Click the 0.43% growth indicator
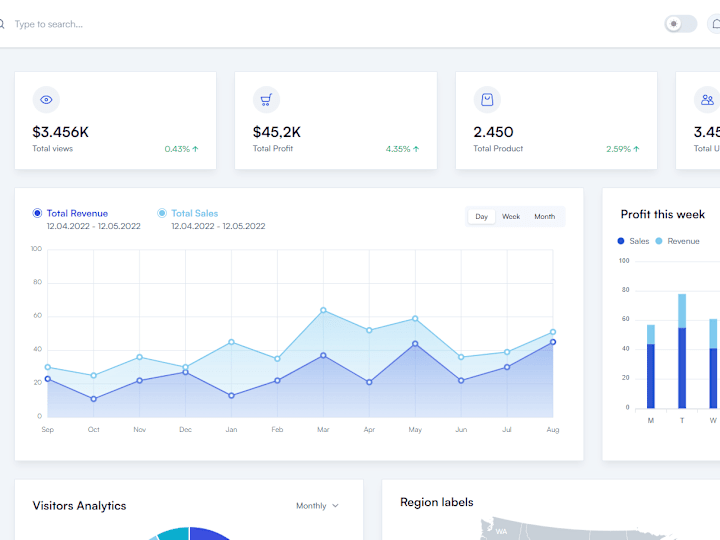Image resolution: width=720 pixels, height=540 pixels. tap(182, 149)
